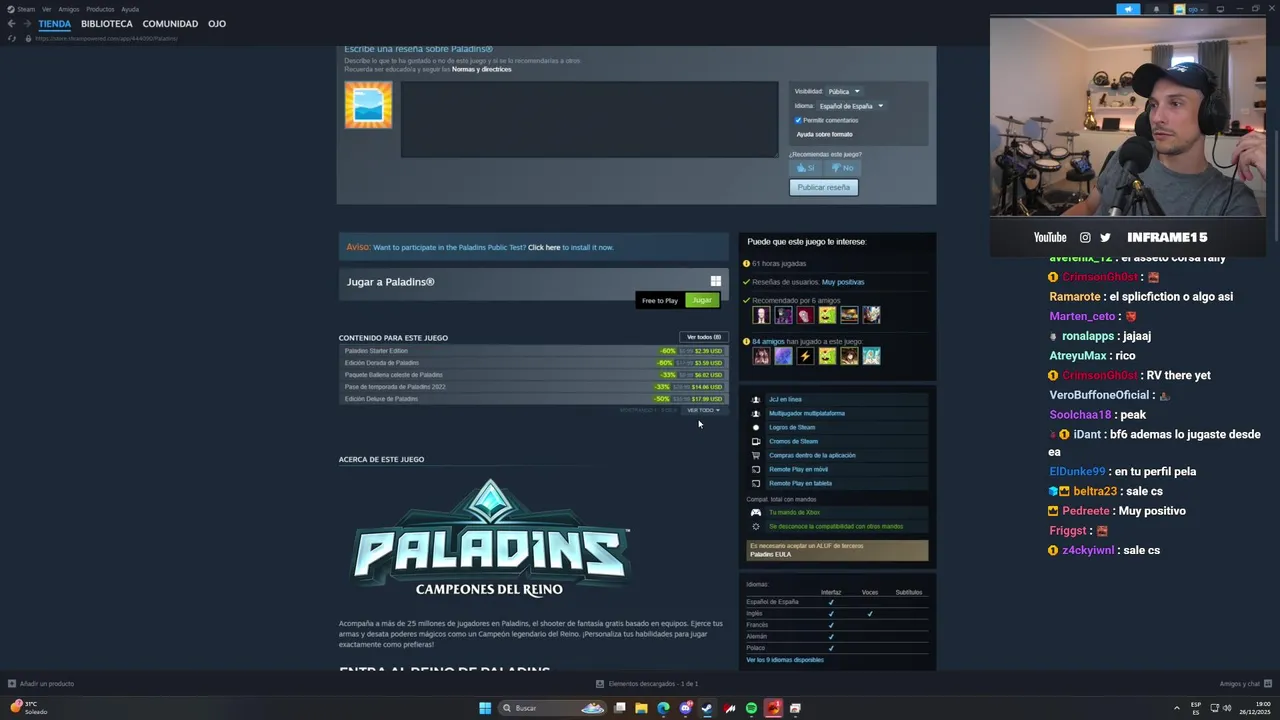Click the Publicar reseña button
The image size is (1280, 720).
click(x=824, y=187)
